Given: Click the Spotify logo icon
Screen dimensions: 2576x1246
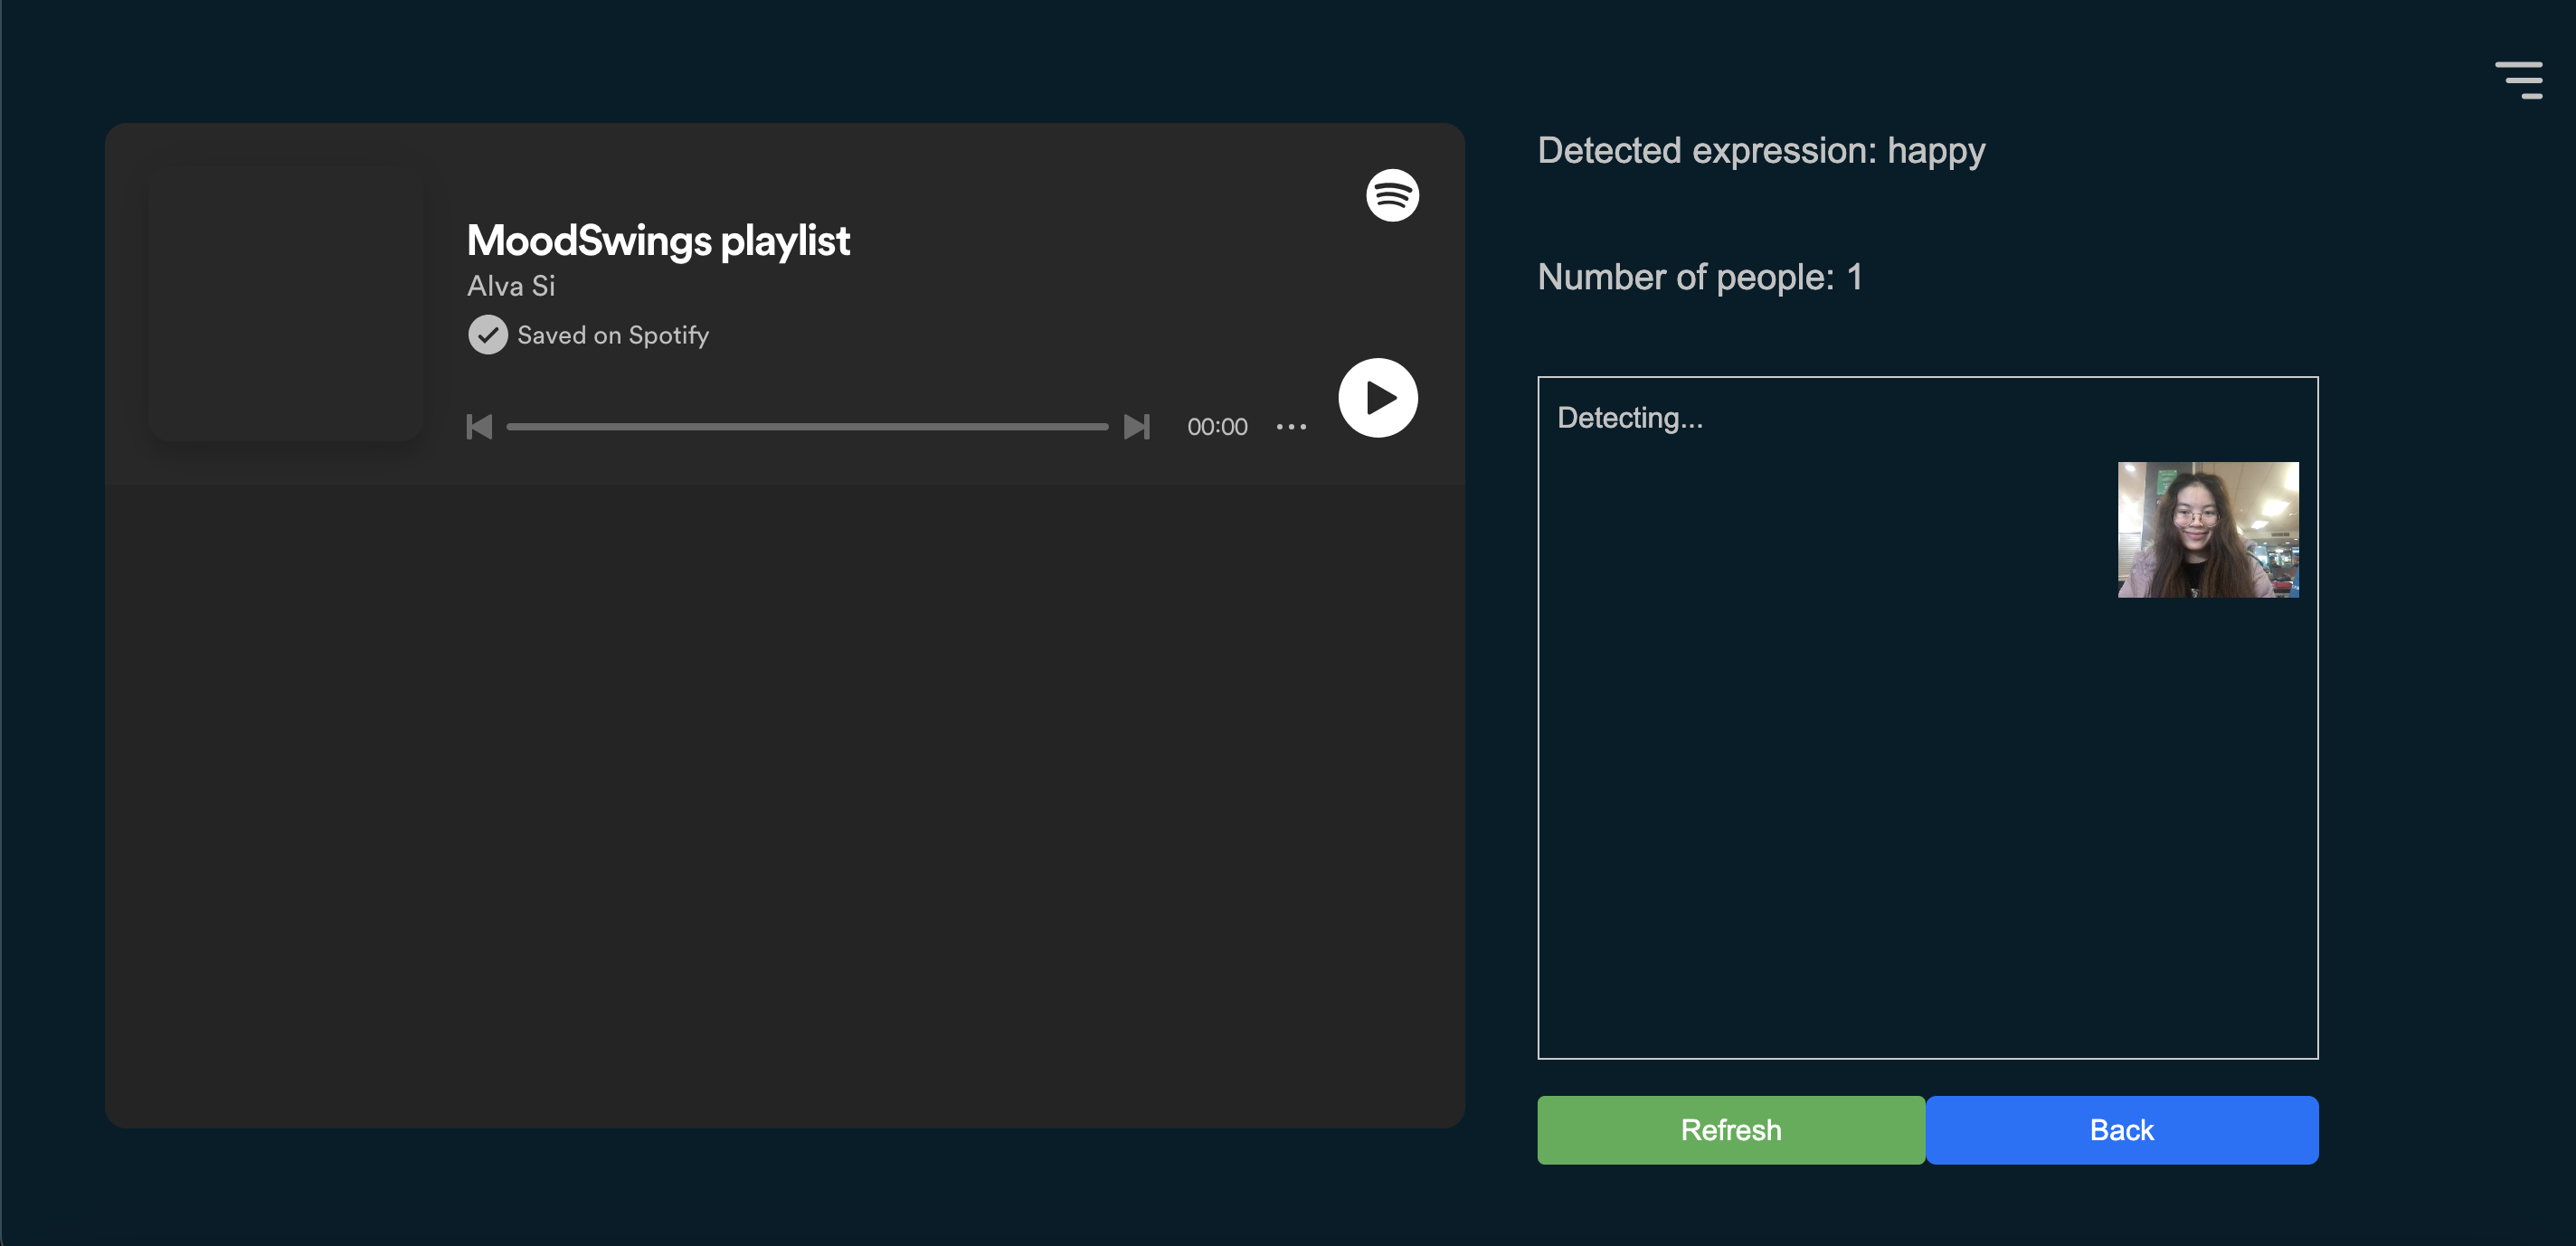Looking at the screenshot, I should (x=1392, y=195).
